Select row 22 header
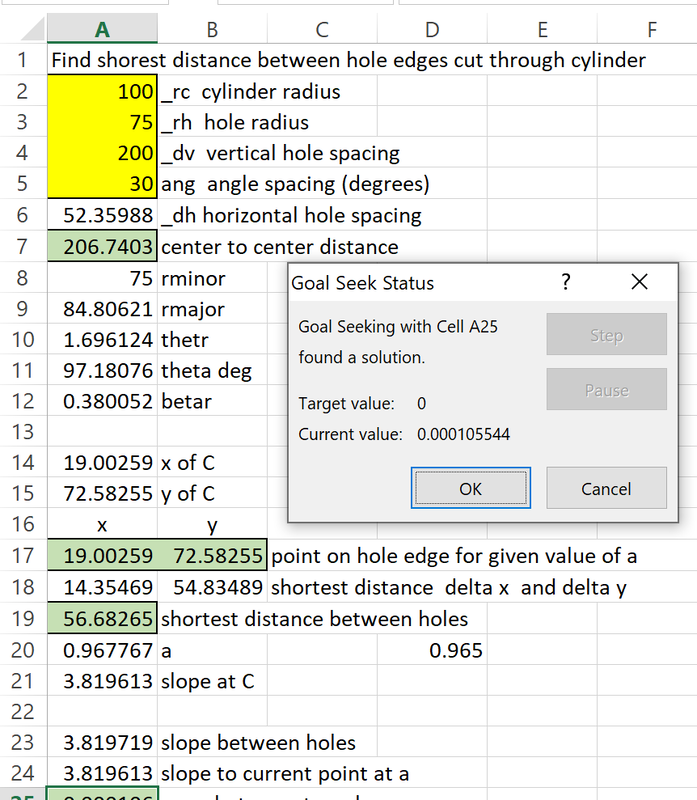This screenshot has height=800, width=697. [22, 711]
